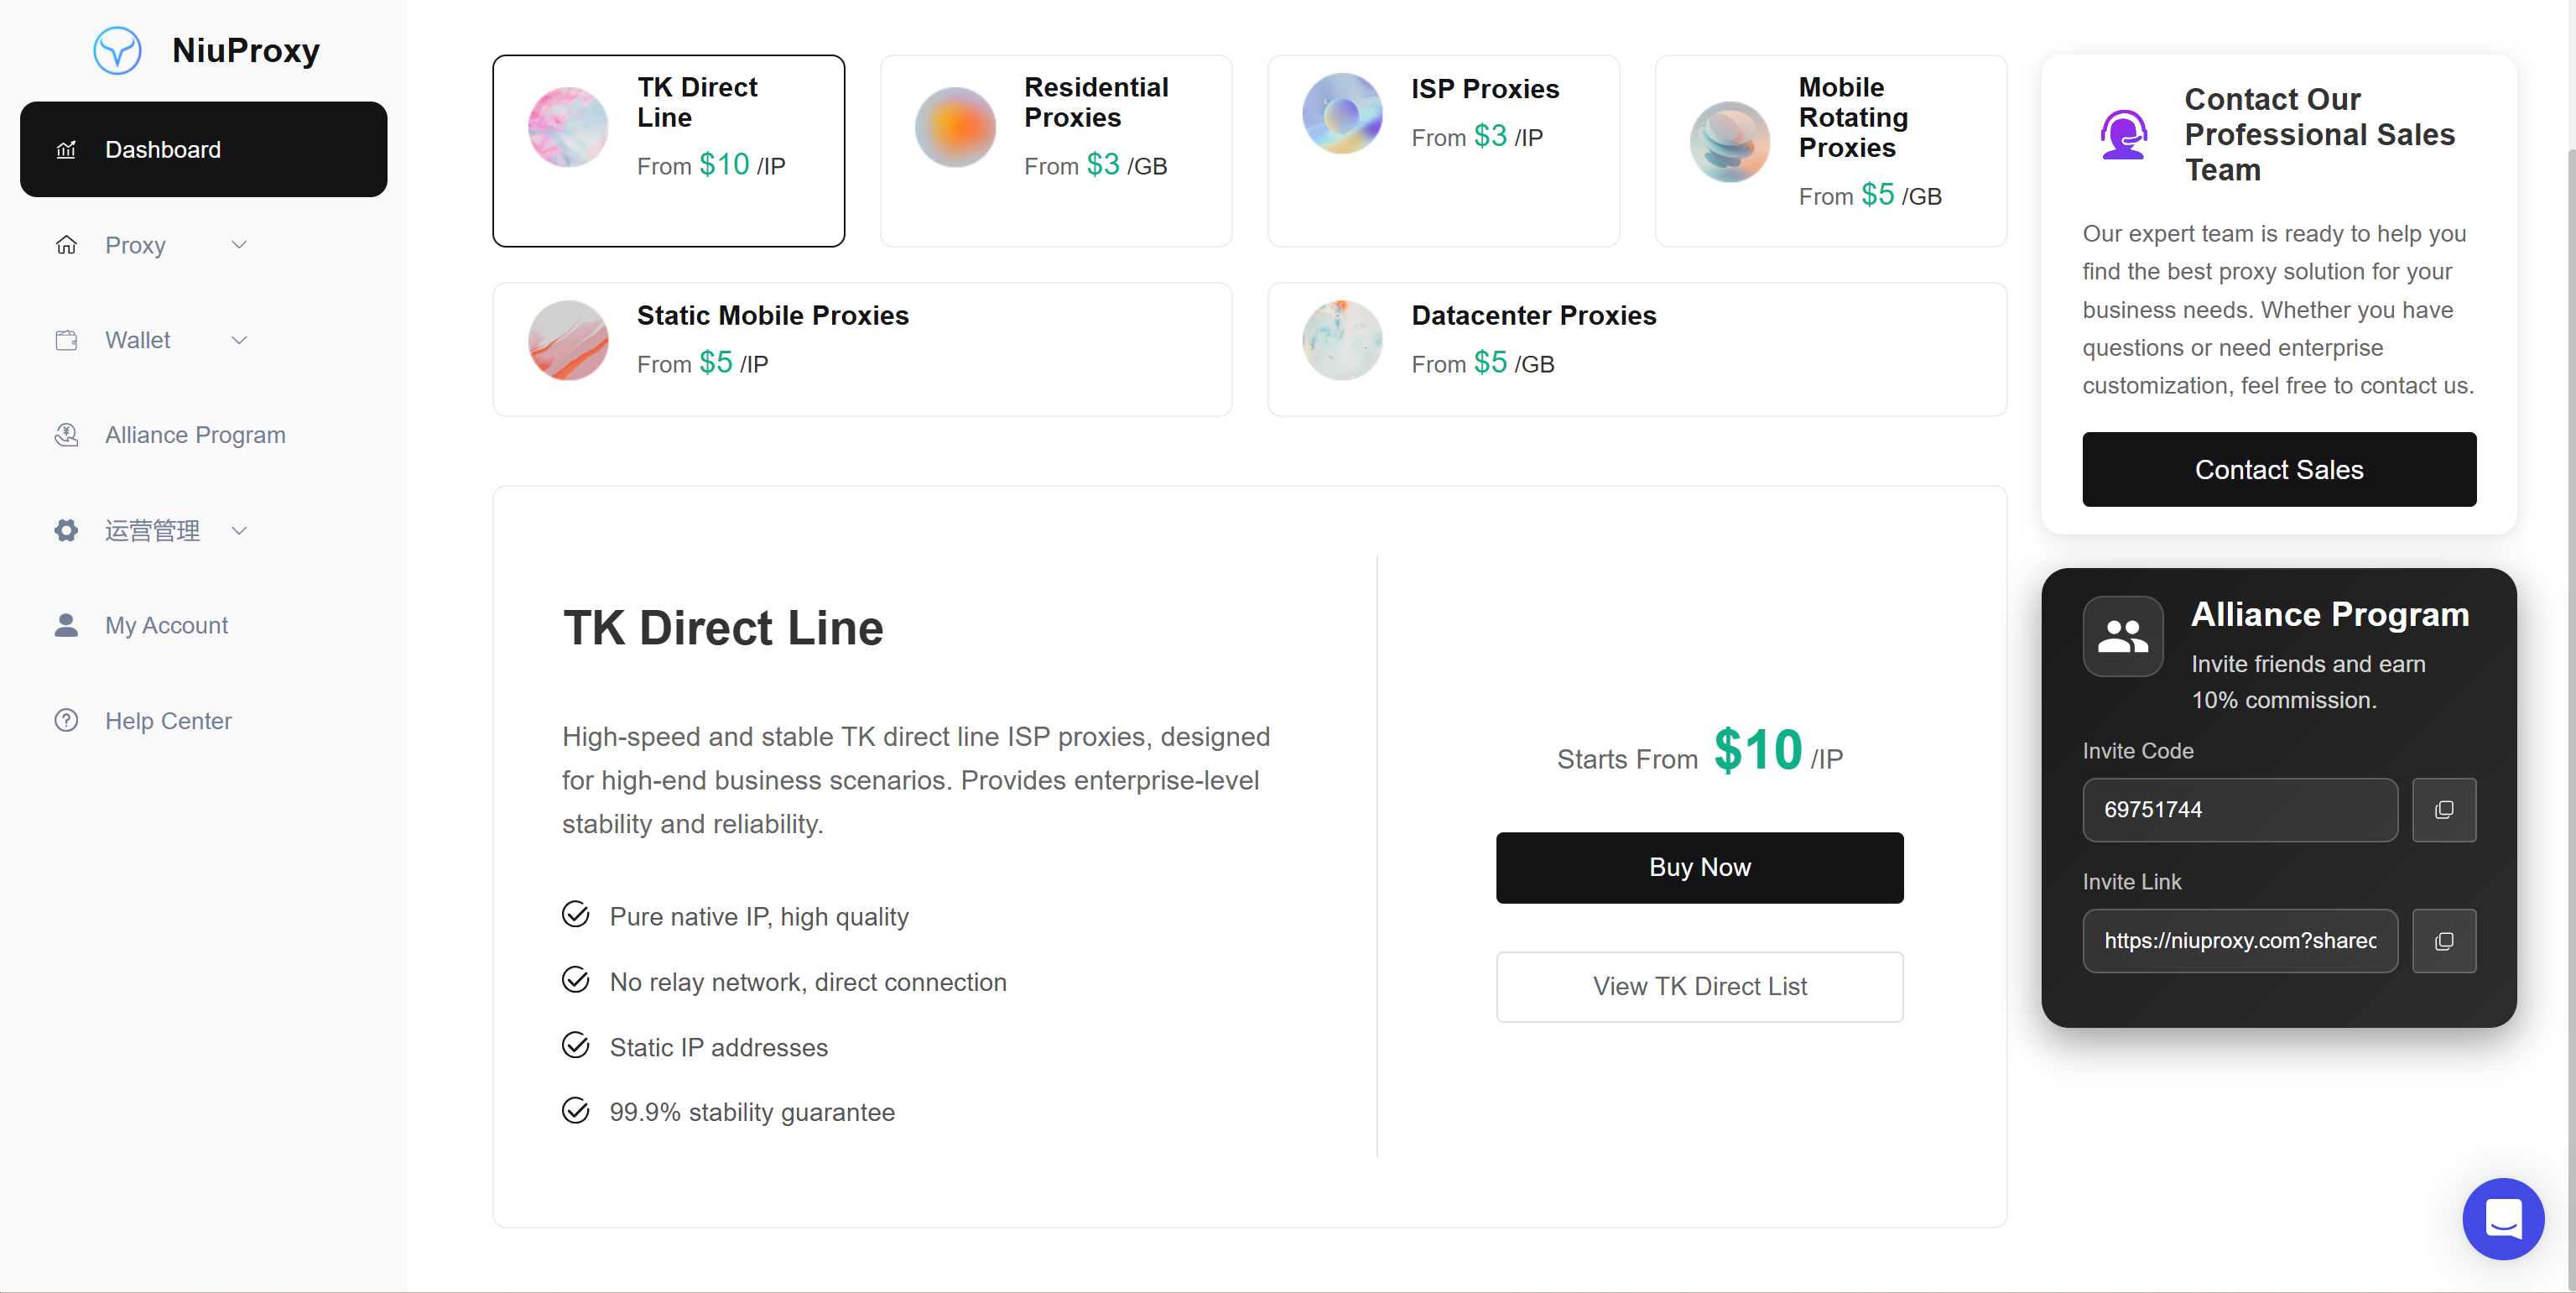Select the ISP Proxies card
2576x1293 pixels.
(1443, 151)
